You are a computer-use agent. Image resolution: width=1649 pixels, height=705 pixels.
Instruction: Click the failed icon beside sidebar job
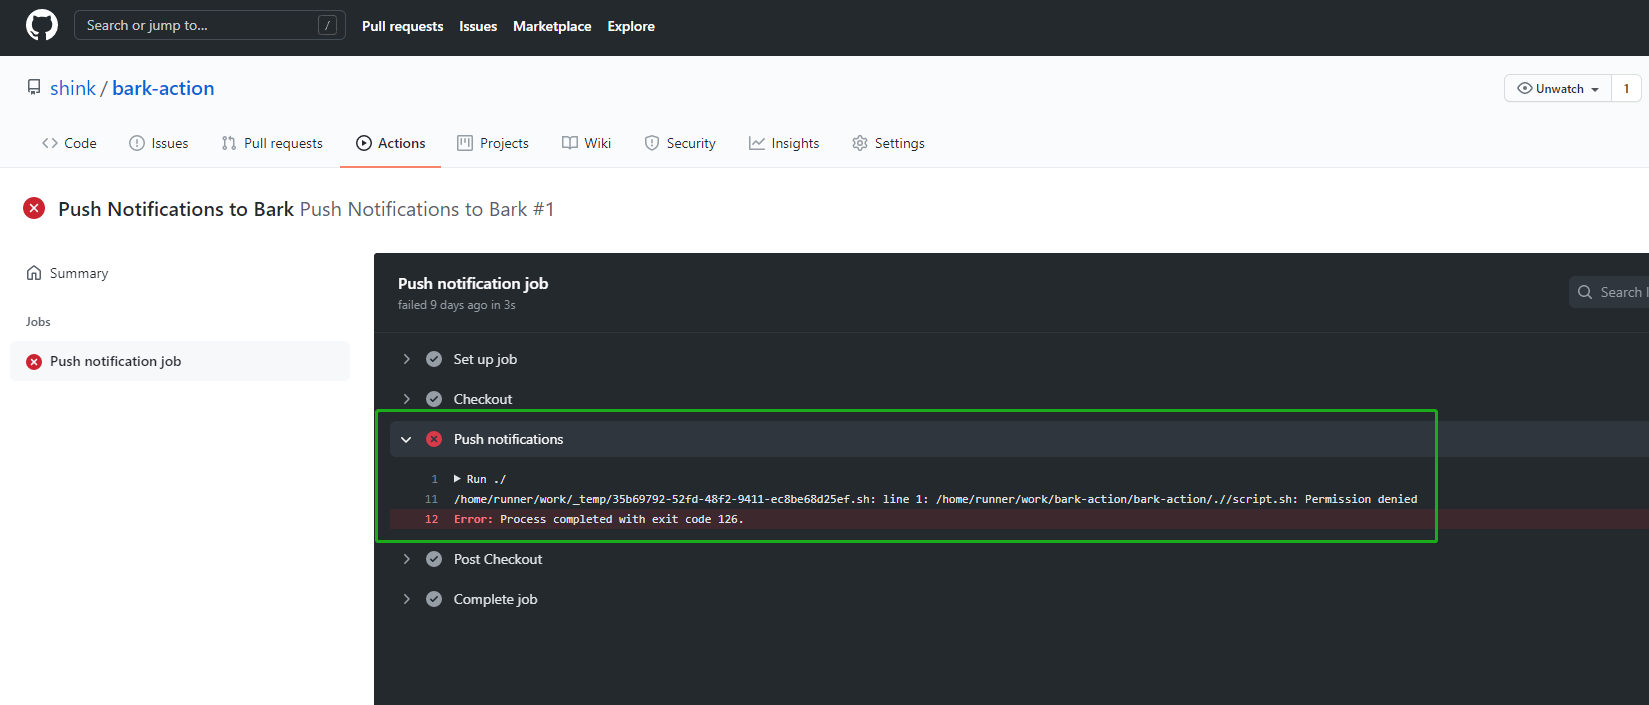(34, 362)
